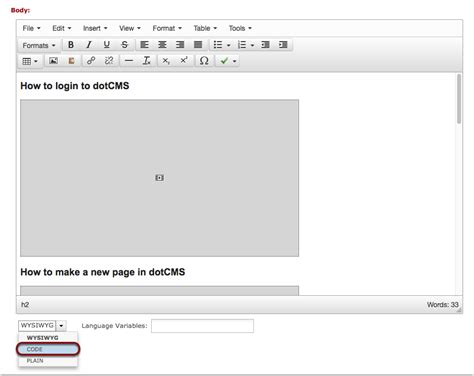Insert a special character (Omega)

(204, 61)
